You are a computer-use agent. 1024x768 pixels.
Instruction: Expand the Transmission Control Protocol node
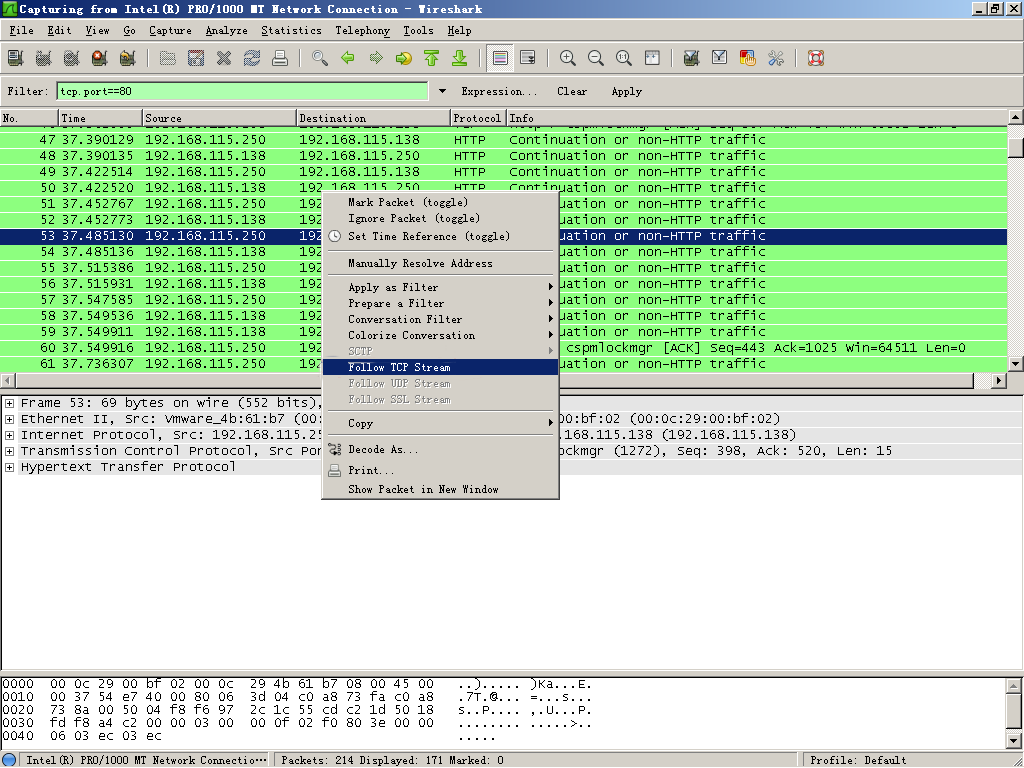[9, 451]
